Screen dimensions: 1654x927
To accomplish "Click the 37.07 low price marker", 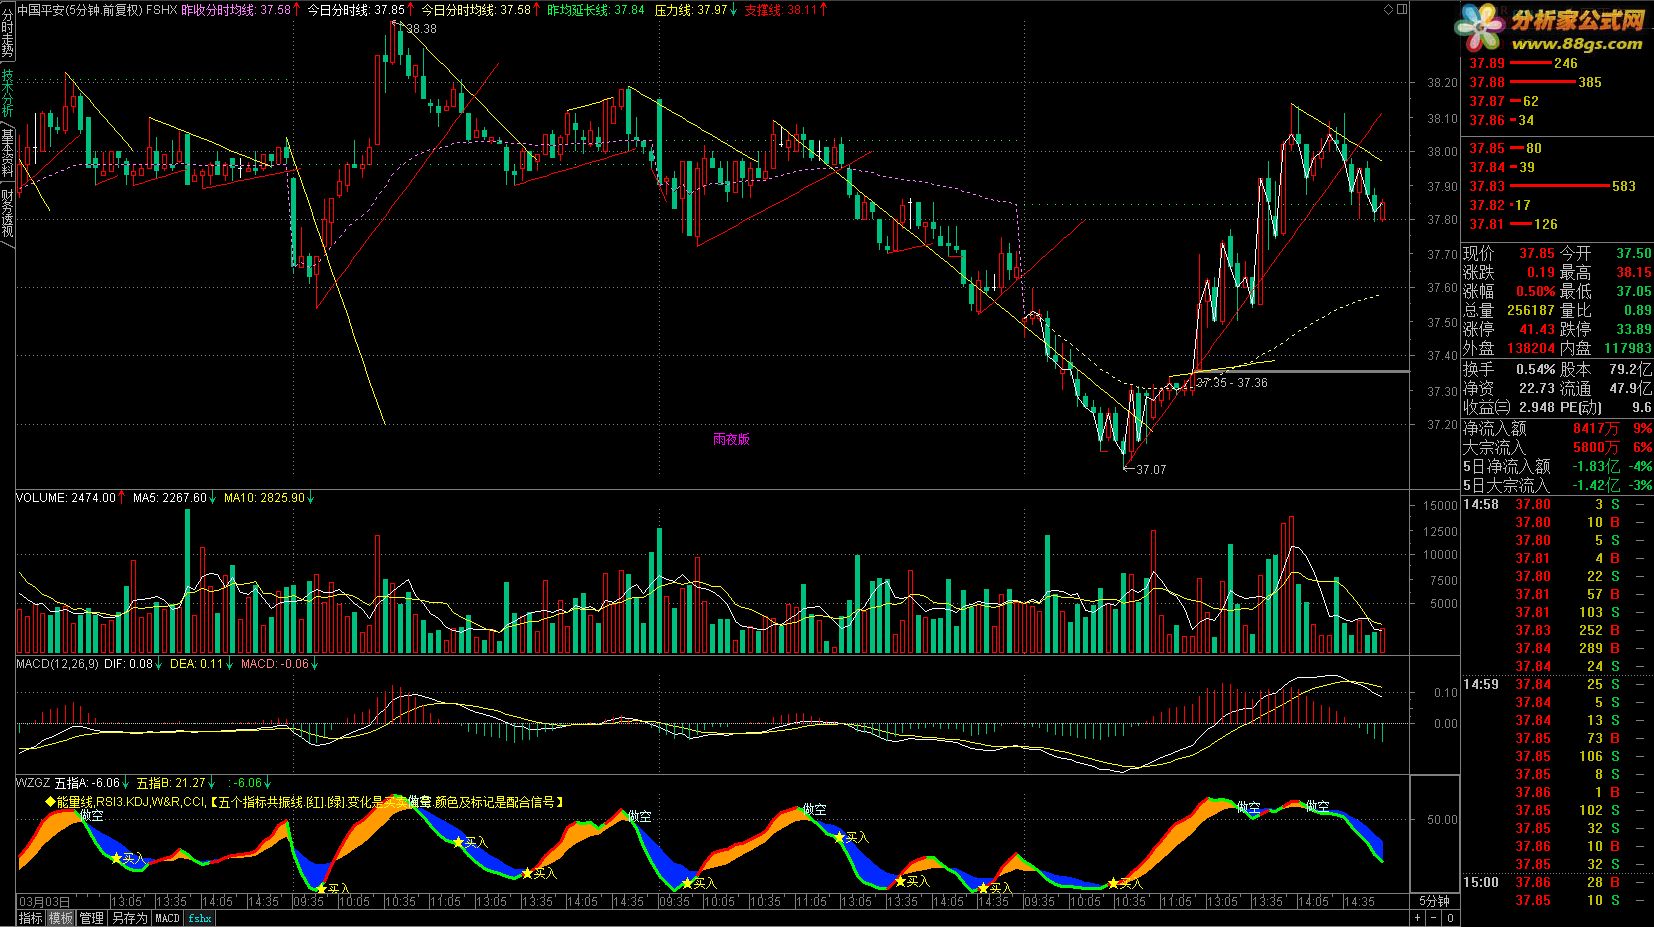I will 1151,469.
